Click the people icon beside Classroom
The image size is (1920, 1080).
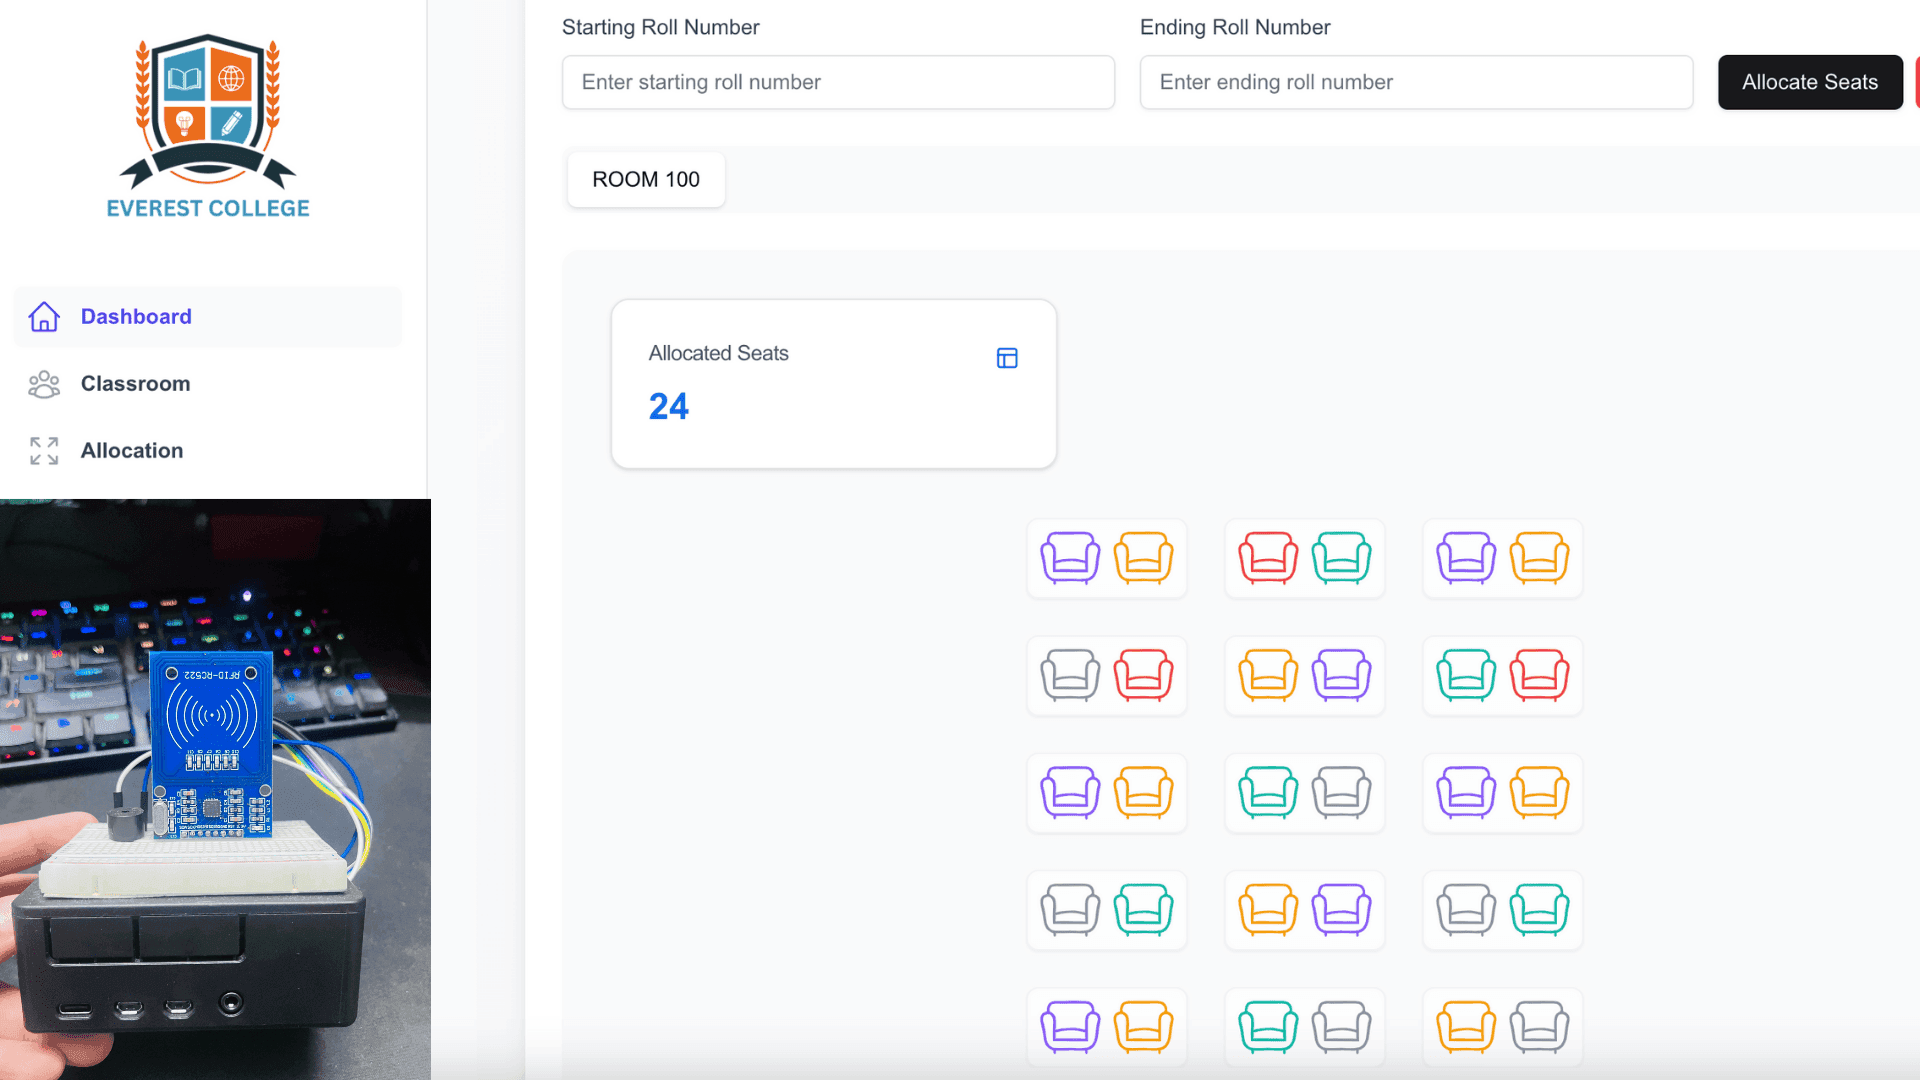pyautogui.click(x=44, y=384)
